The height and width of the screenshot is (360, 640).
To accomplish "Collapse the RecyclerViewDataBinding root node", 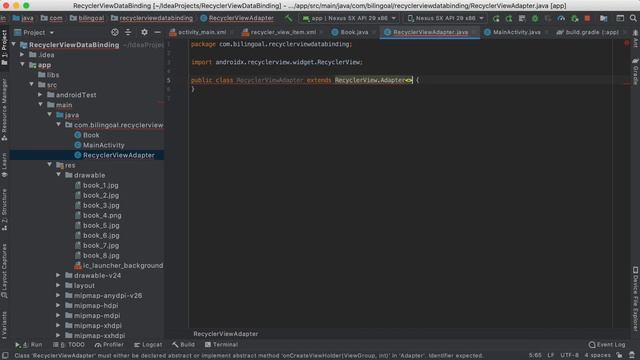I will click(14, 44).
